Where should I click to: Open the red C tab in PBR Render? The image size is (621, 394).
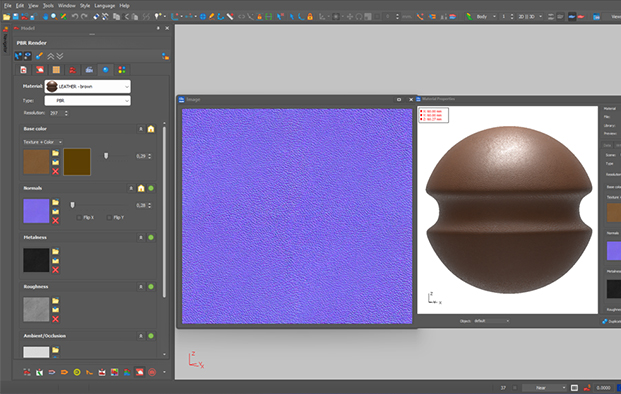click(x=23, y=70)
